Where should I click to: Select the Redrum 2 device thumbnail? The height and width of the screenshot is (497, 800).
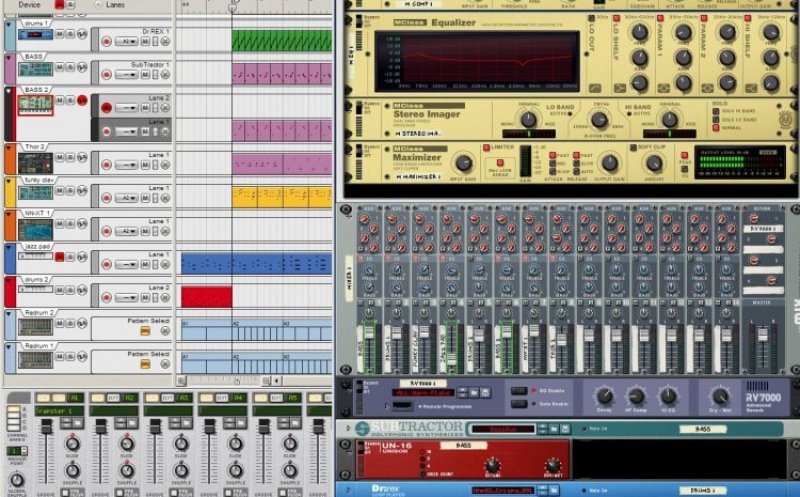35,327
